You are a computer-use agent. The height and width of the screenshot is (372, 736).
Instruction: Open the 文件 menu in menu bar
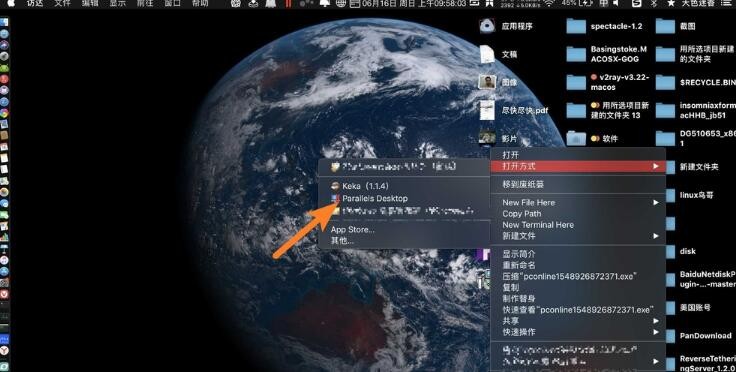(62, 3)
